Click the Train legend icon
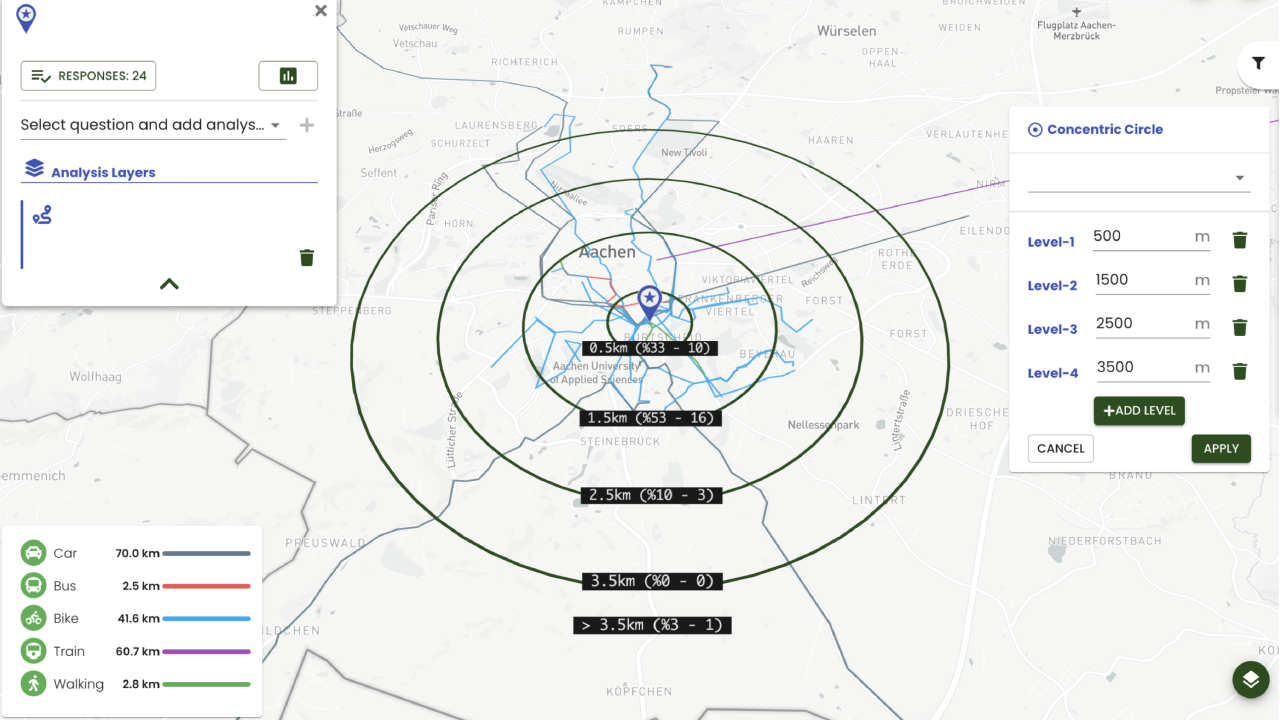1280x720 pixels. pos(34,651)
